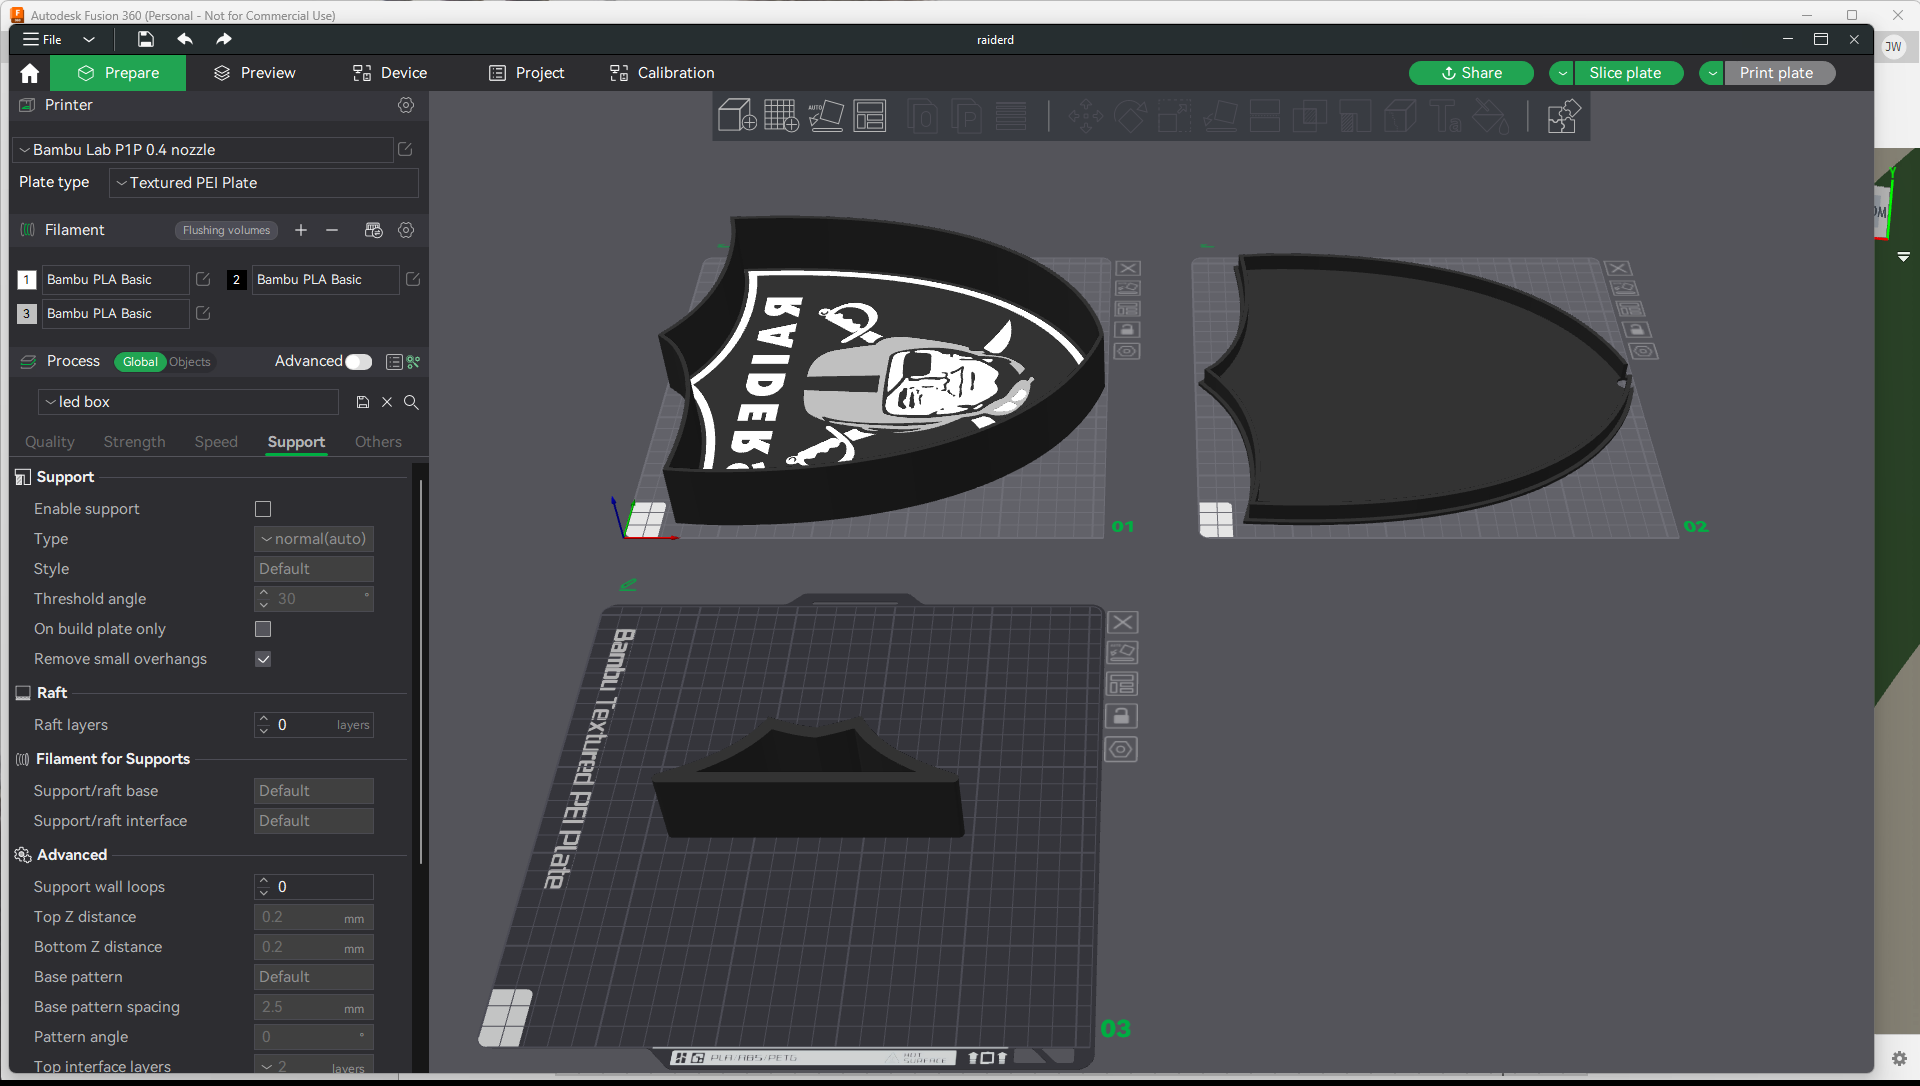Tick the On build plate only checkbox
This screenshot has height=1086, width=1920.
[263, 629]
